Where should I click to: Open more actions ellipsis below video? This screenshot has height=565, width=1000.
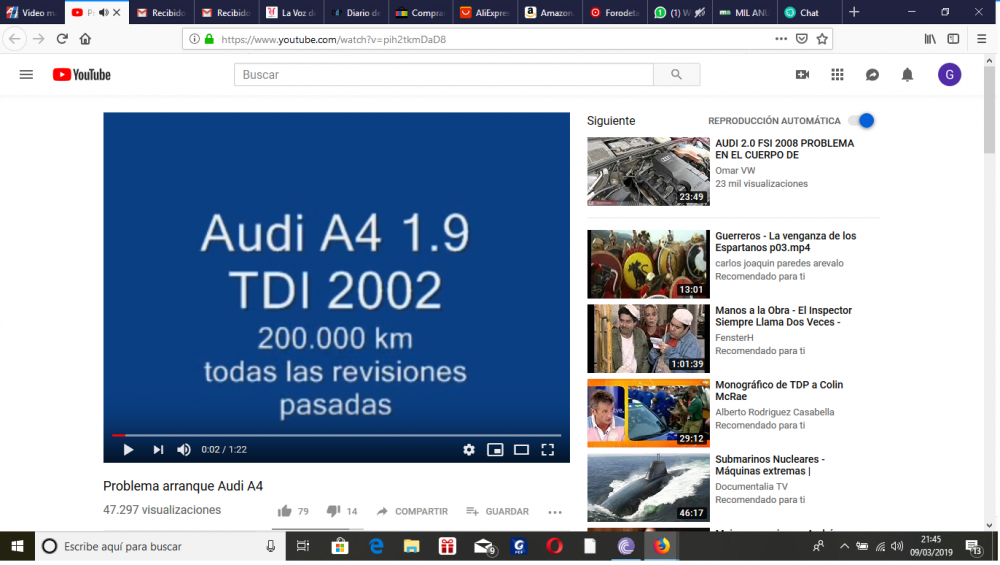coord(555,511)
